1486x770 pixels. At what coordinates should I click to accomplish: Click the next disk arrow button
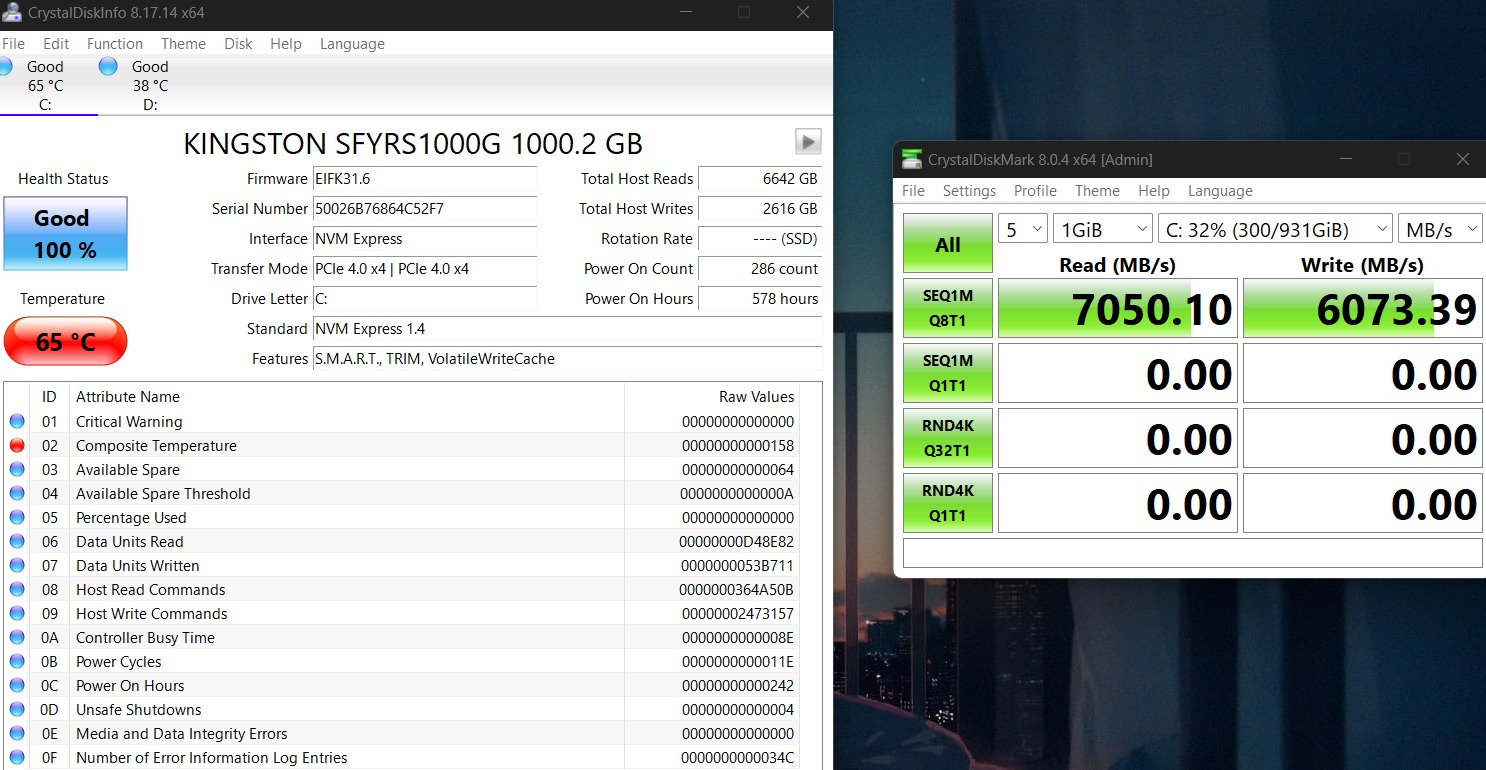pos(808,142)
